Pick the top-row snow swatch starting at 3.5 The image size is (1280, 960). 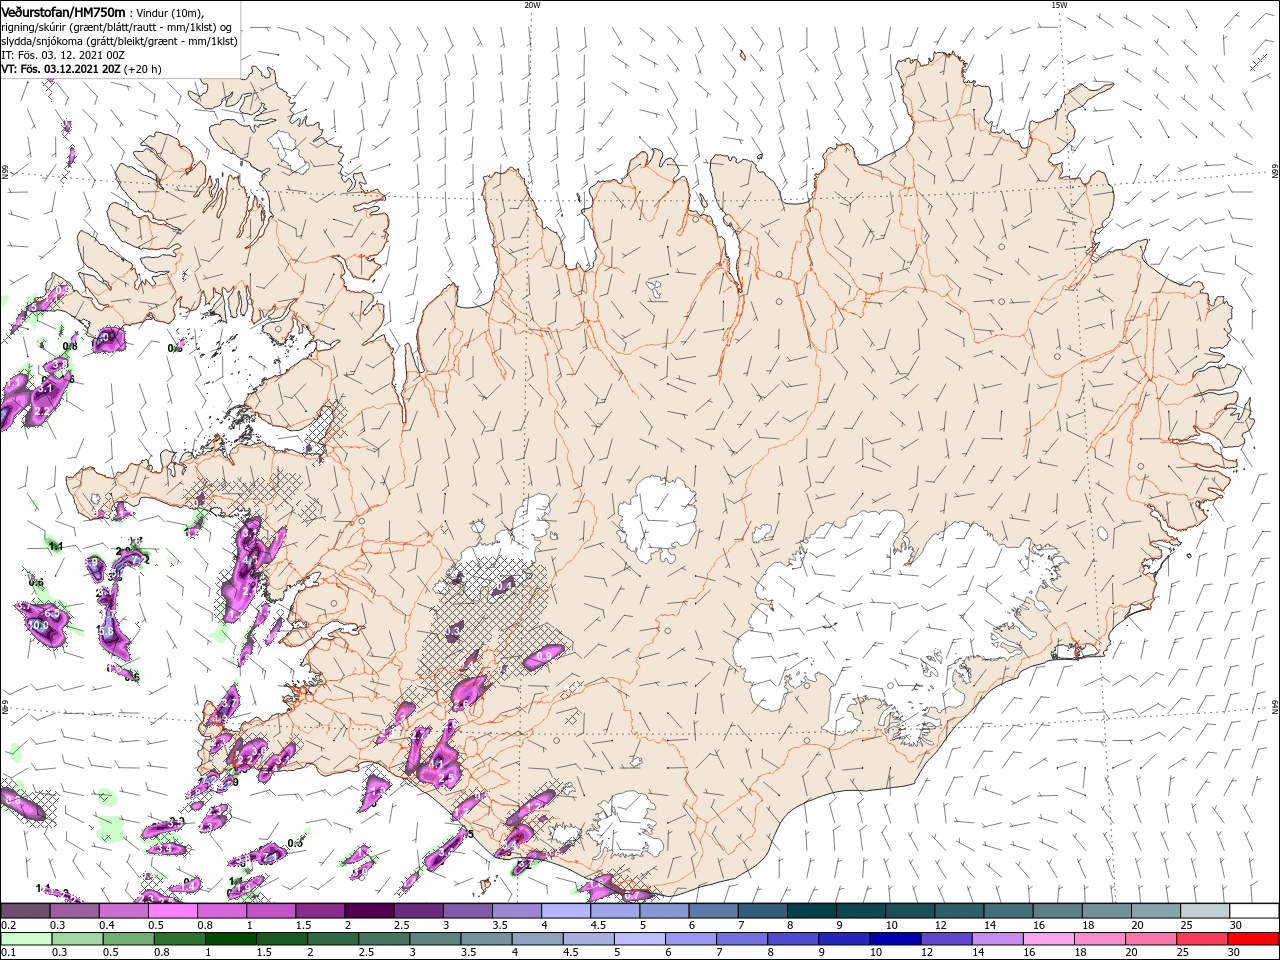pos(515,911)
